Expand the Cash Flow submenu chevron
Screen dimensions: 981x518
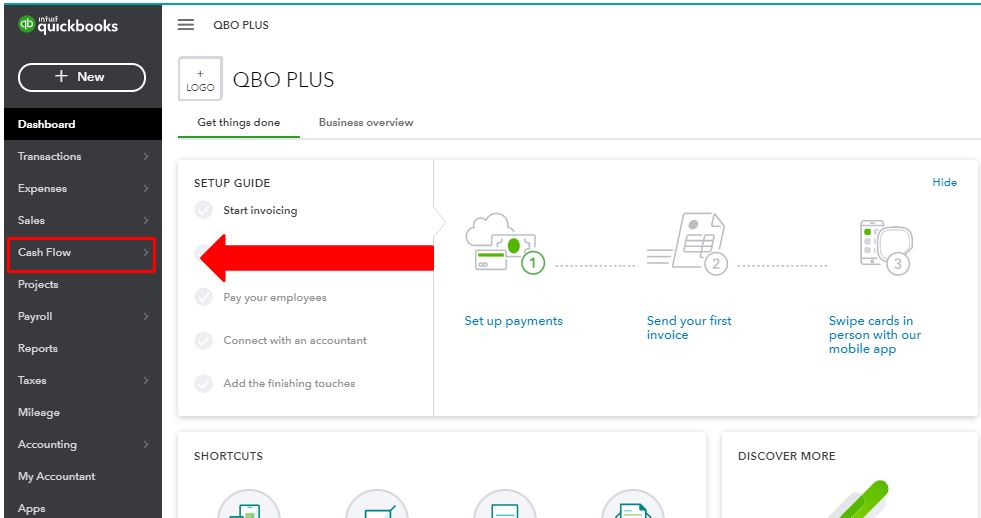click(146, 252)
